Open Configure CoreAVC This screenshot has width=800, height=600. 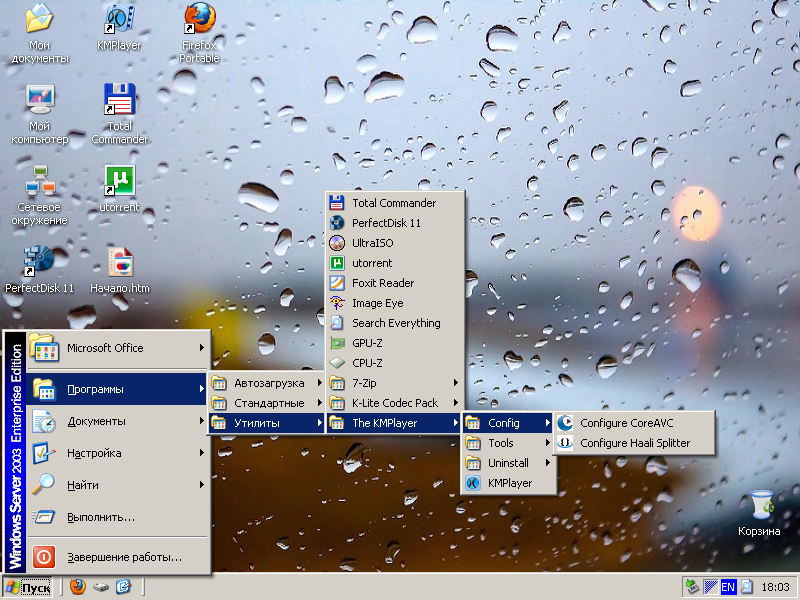point(634,423)
